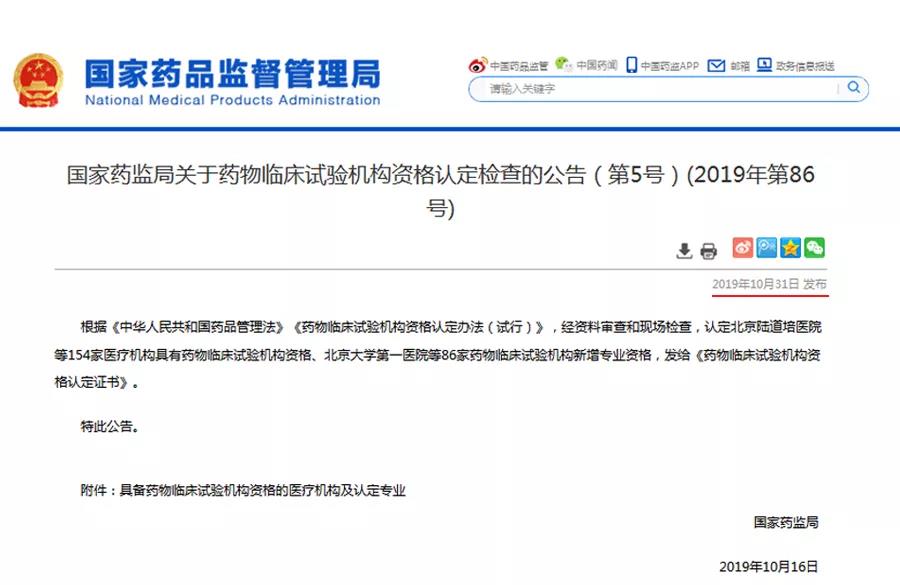Click the 国家药监局 signature text
This screenshot has width=900, height=585.
pyautogui.click(x=786, y=522)
